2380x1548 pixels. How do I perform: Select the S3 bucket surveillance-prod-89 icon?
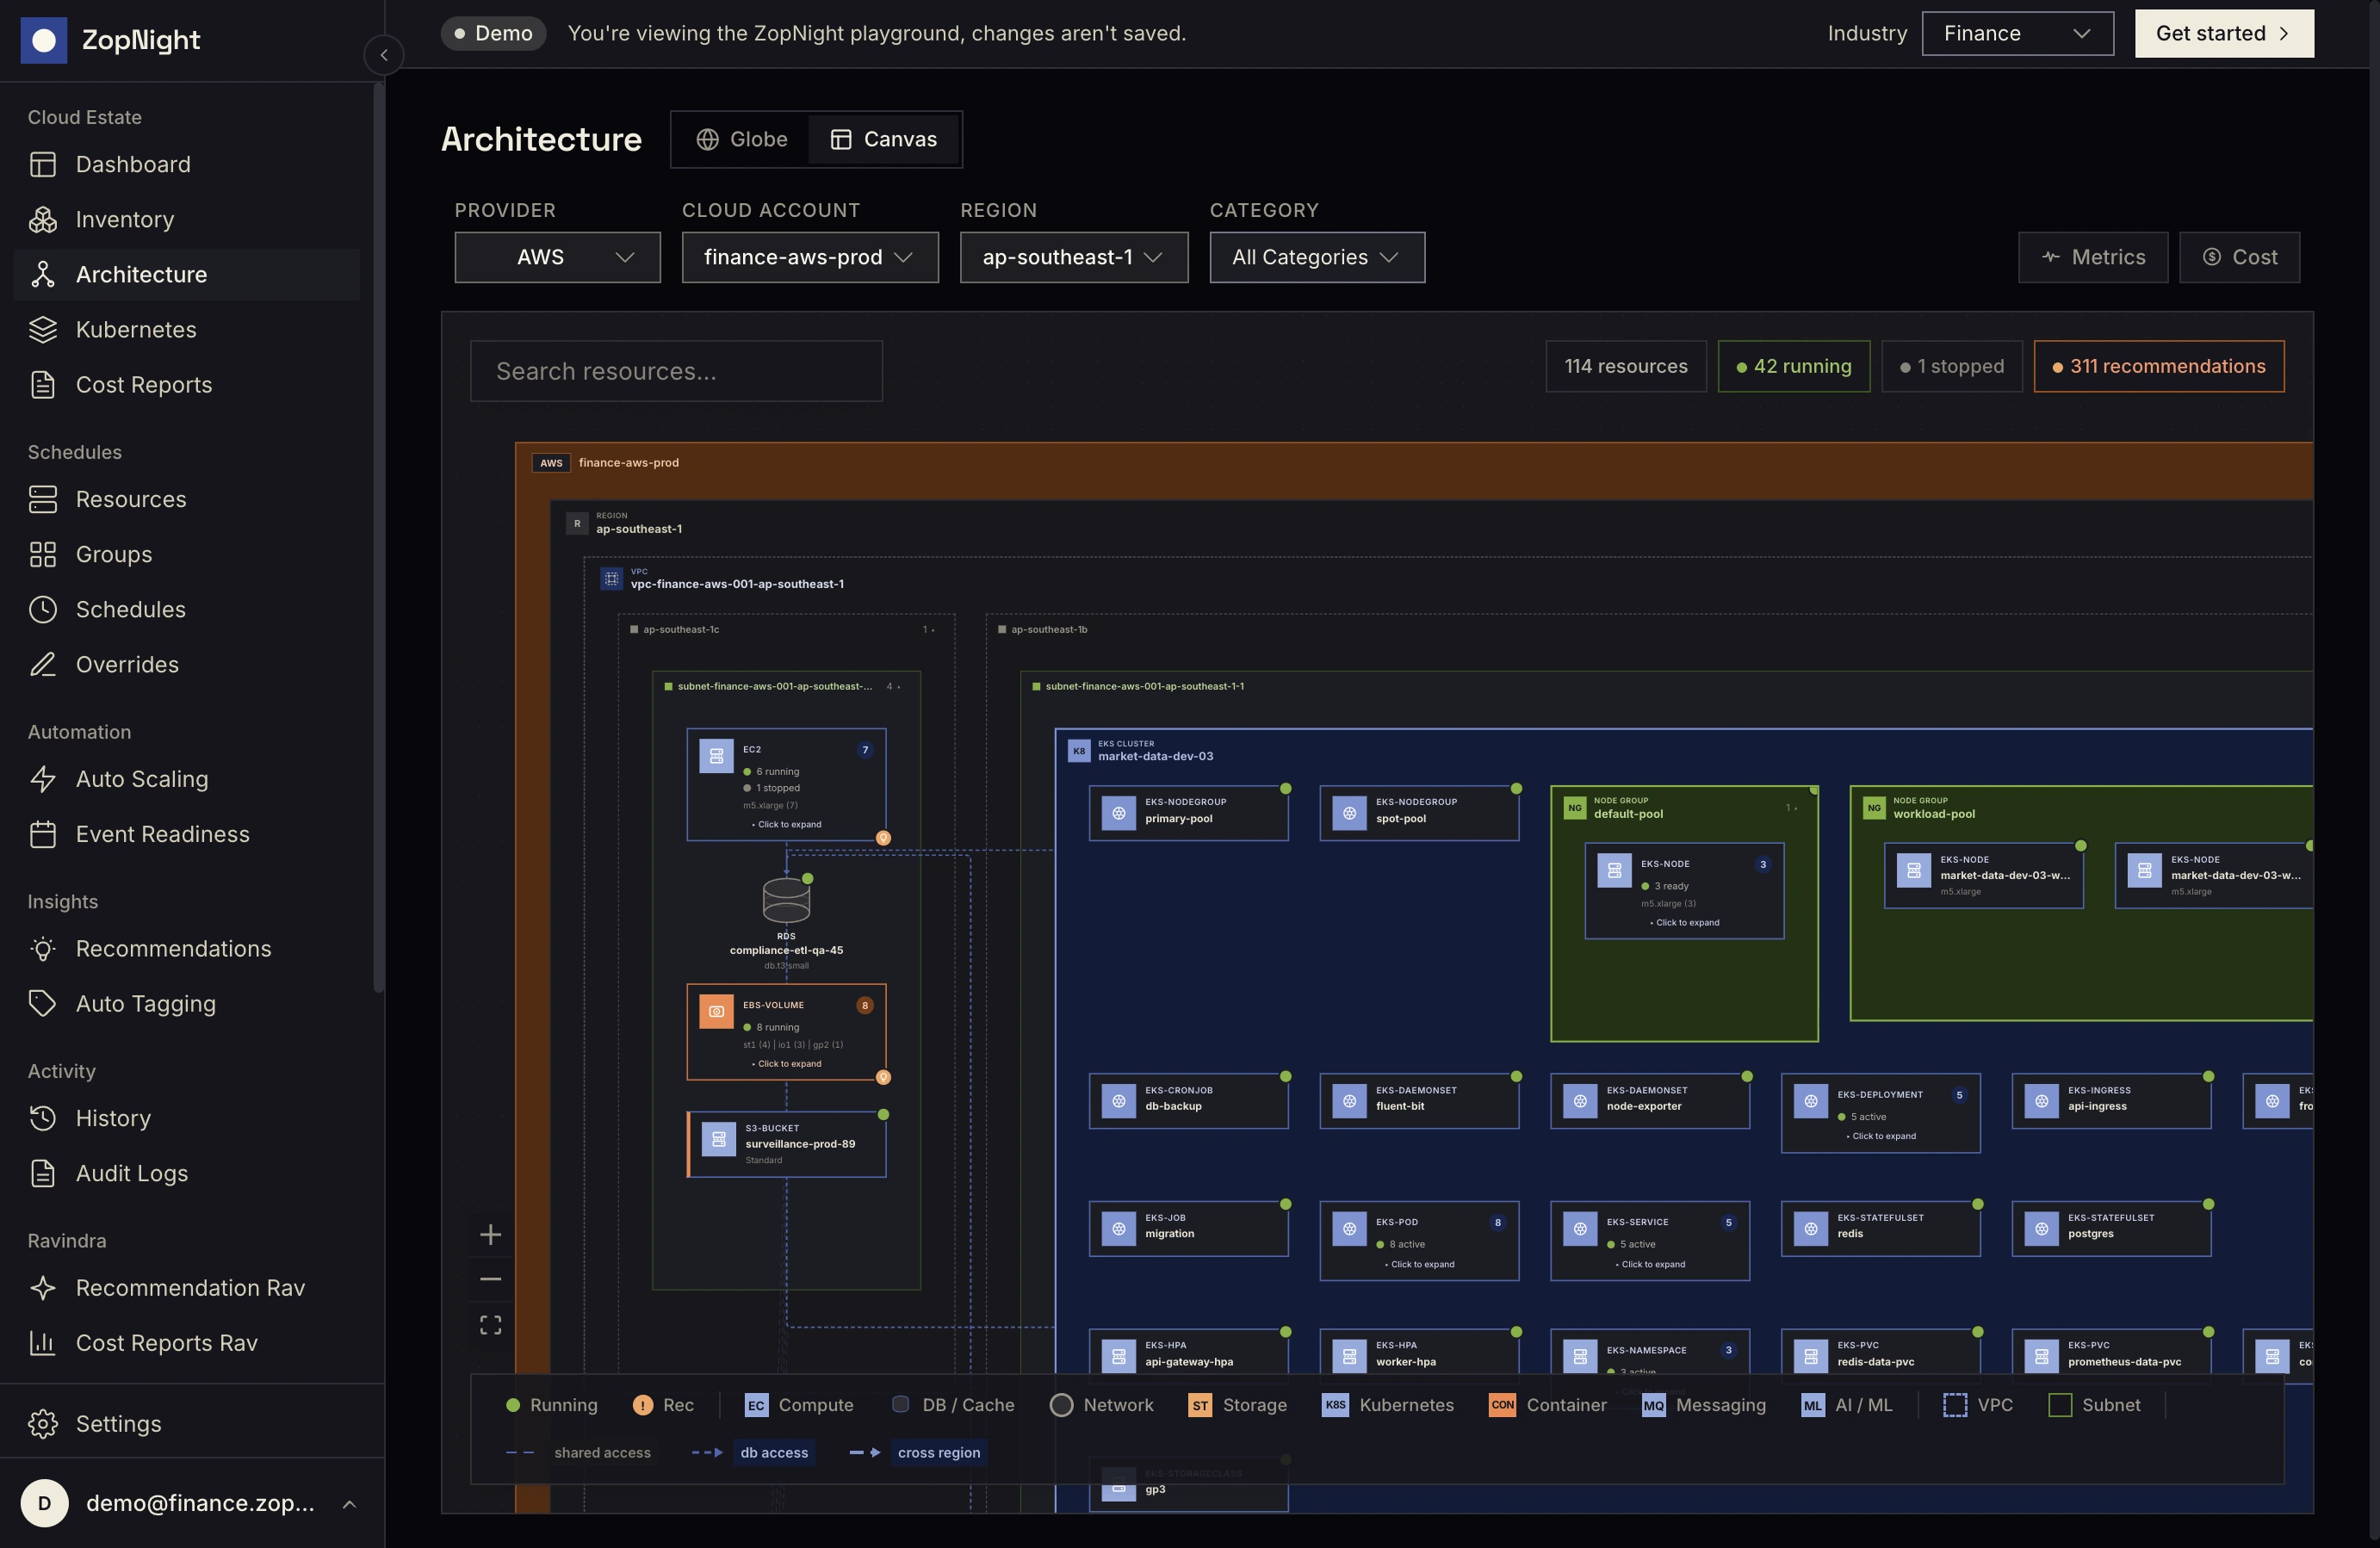[718, 1138]
